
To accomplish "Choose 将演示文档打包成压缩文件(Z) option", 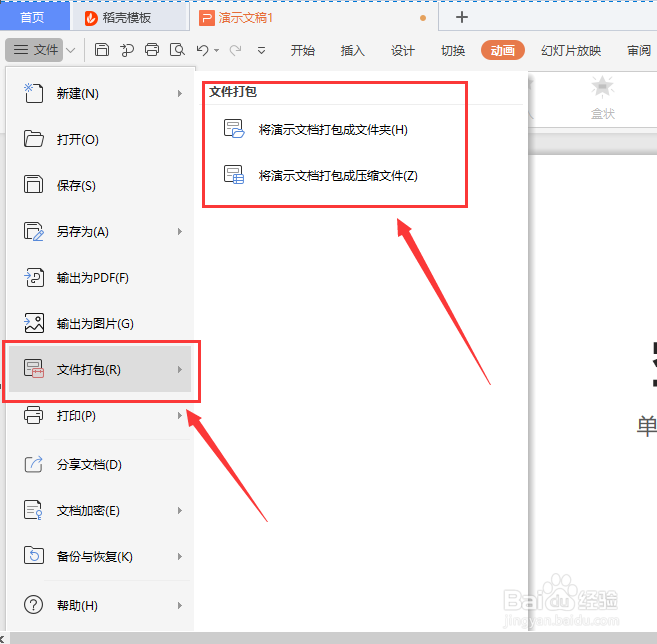I will click(338, 175).
